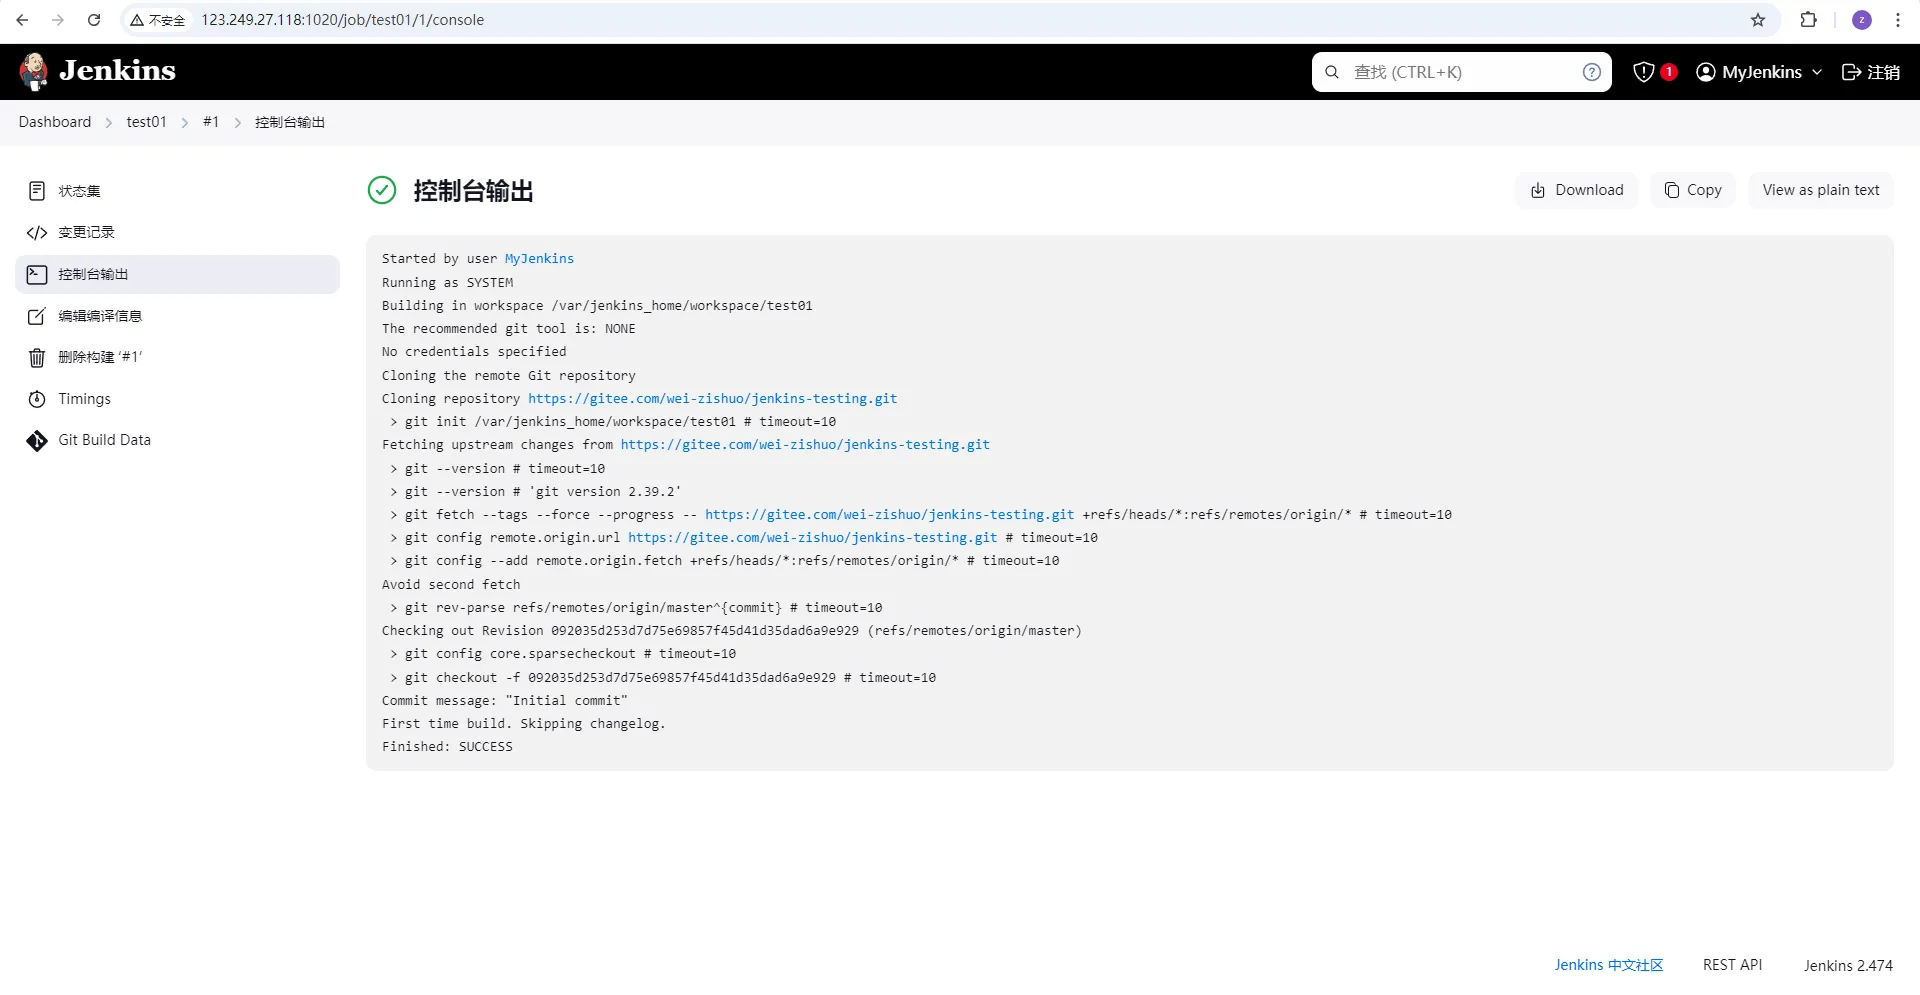1920x995 pixels.
Task: Open 状态集 in the sidebar
Action: click(178, 191)
